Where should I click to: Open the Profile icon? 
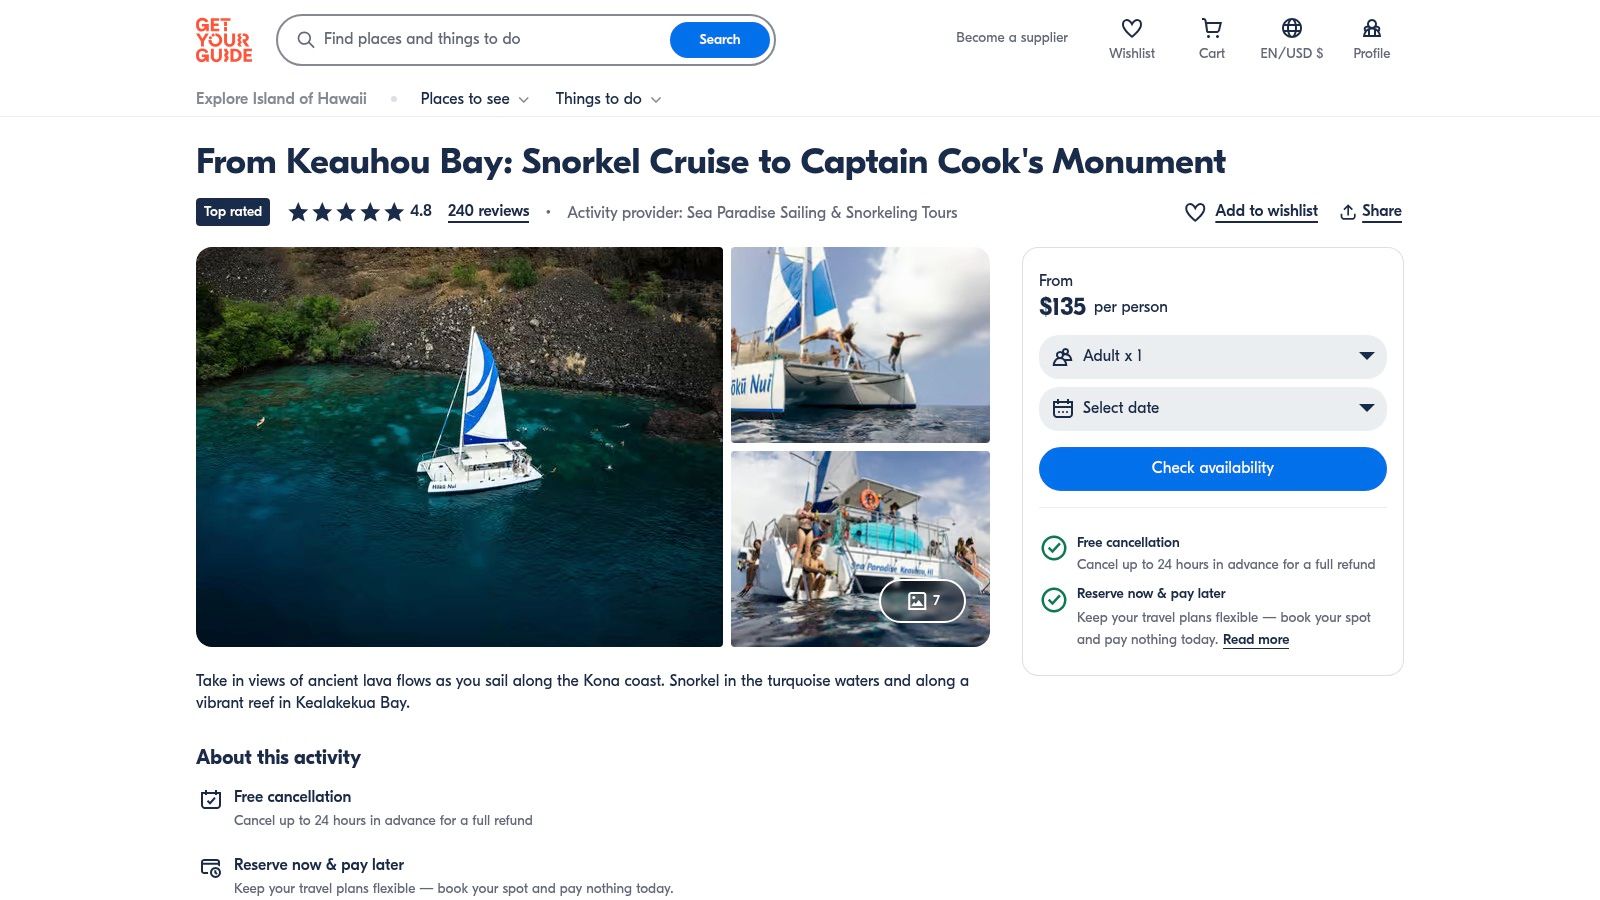(x=1371, y=29)
